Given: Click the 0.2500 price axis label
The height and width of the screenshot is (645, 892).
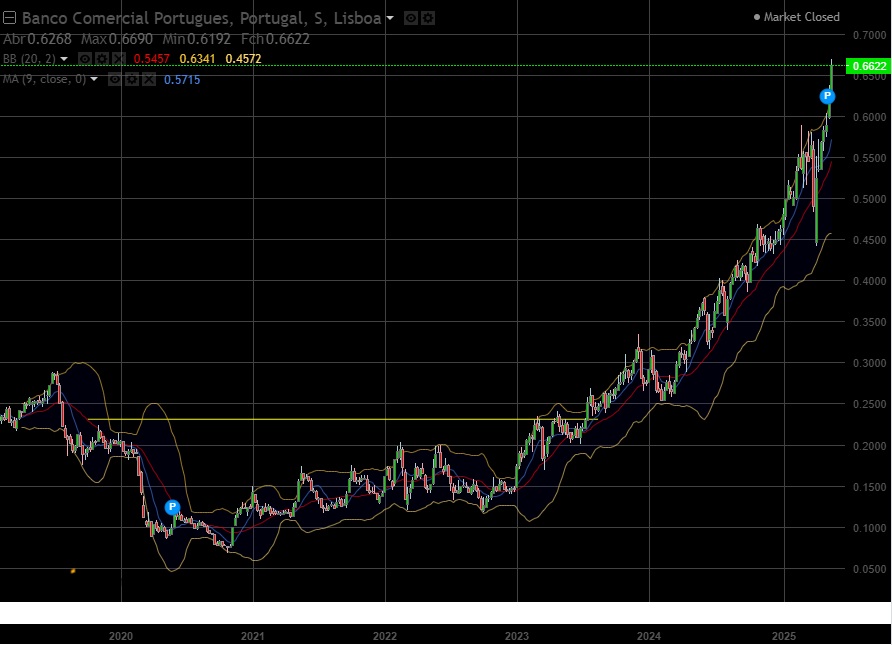Looking at the screenshot, I should (870, 404).
